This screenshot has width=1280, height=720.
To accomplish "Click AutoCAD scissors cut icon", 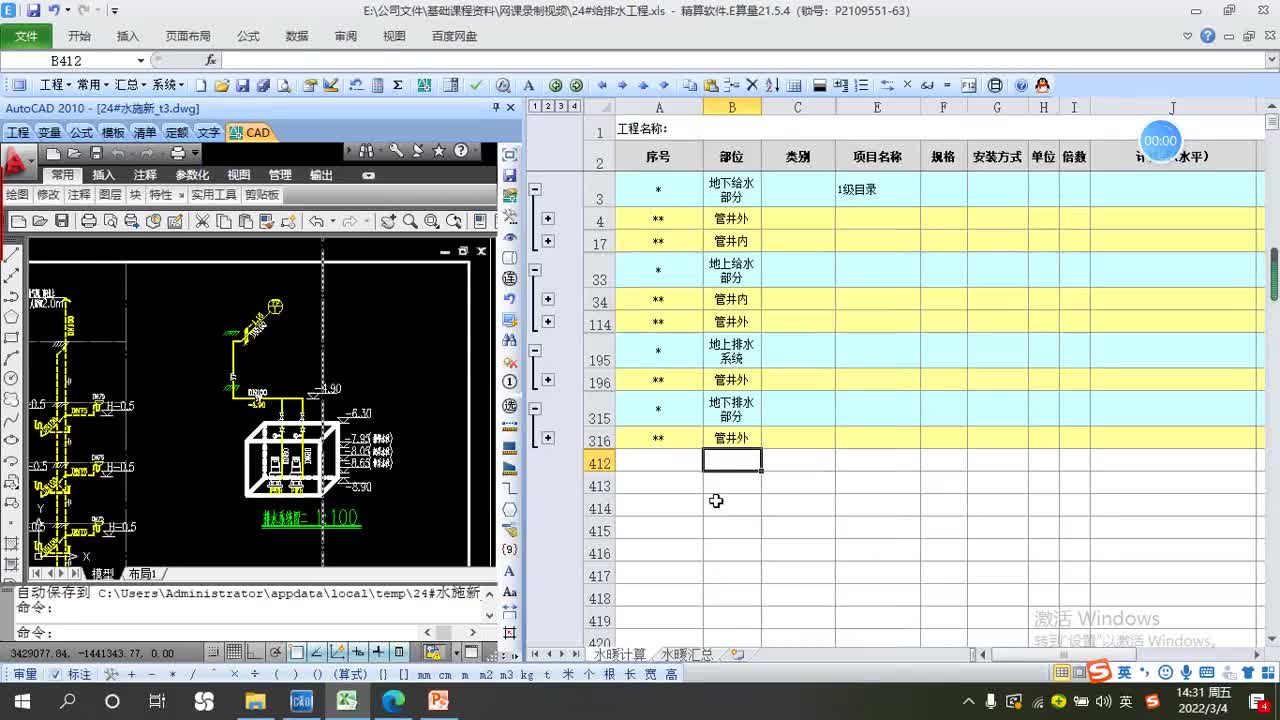I will (202, 221).
